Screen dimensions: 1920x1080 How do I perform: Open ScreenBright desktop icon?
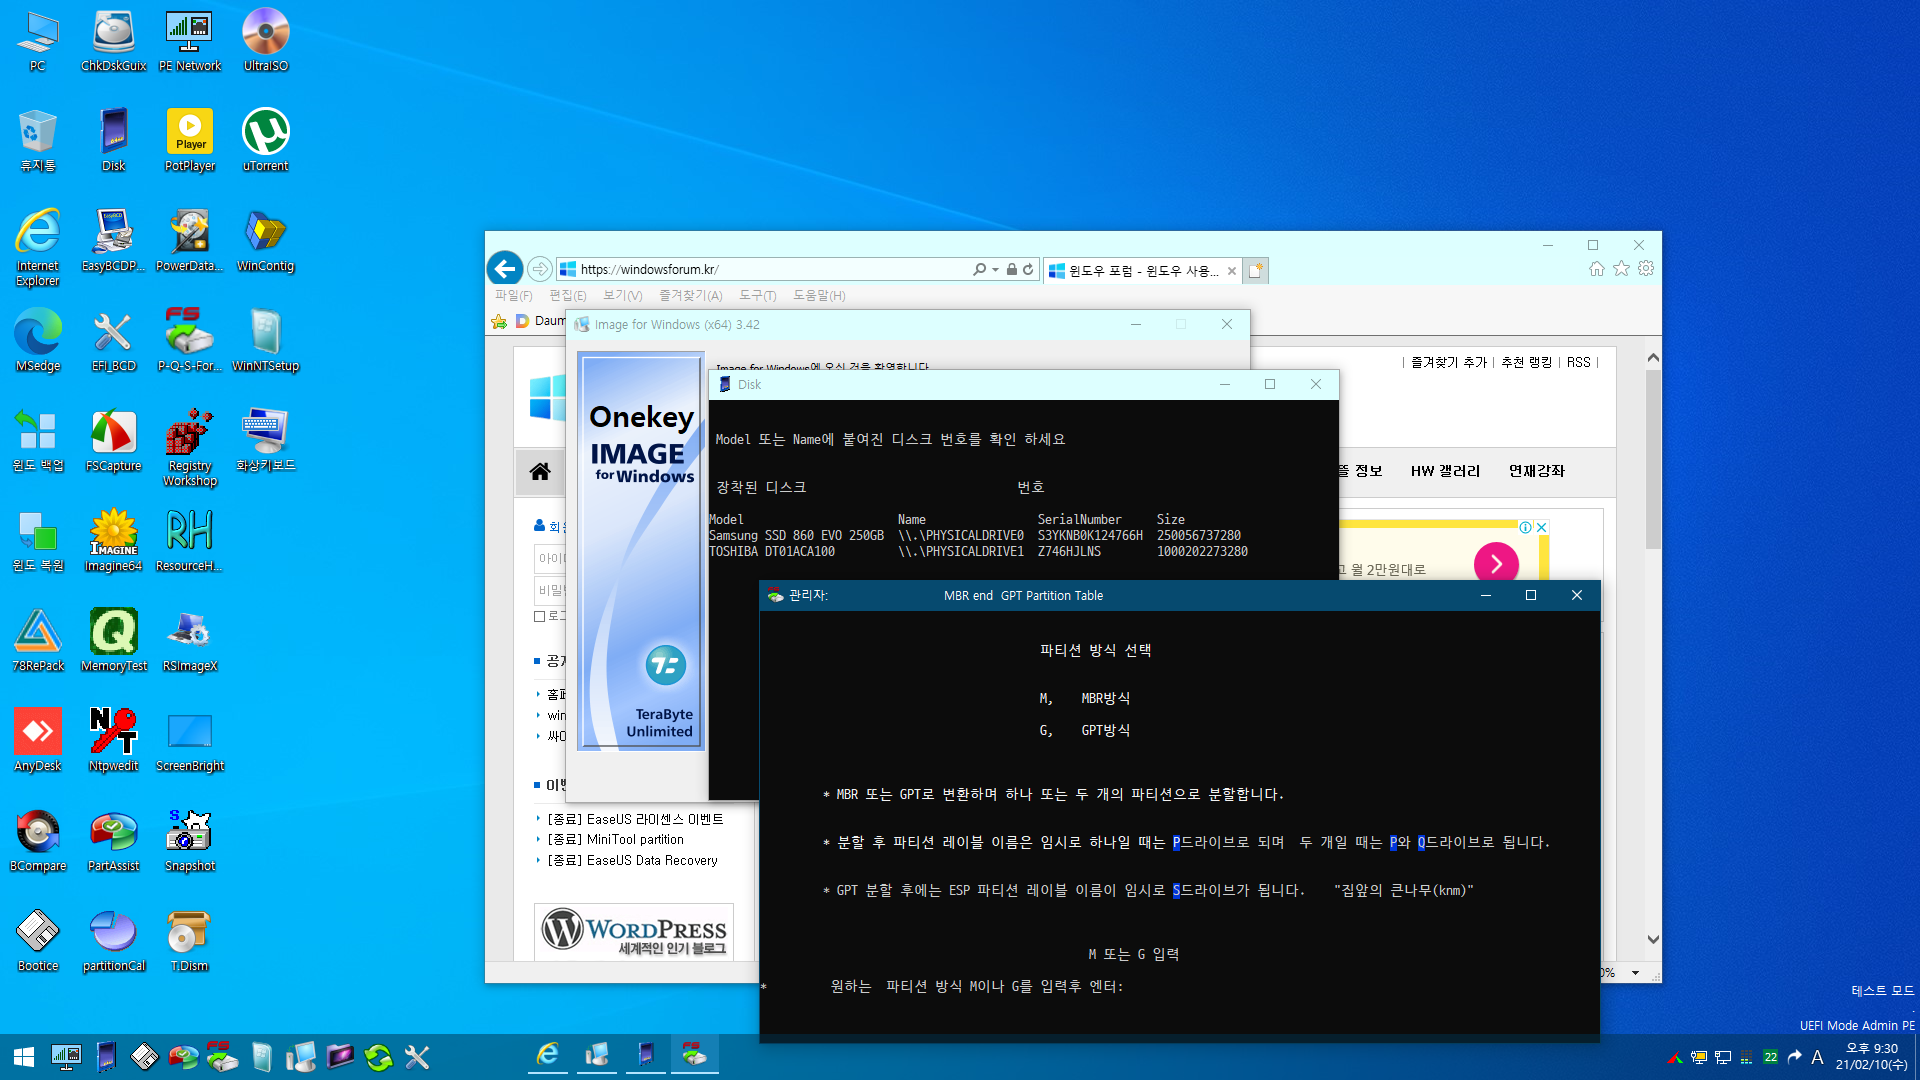[189, 740]
